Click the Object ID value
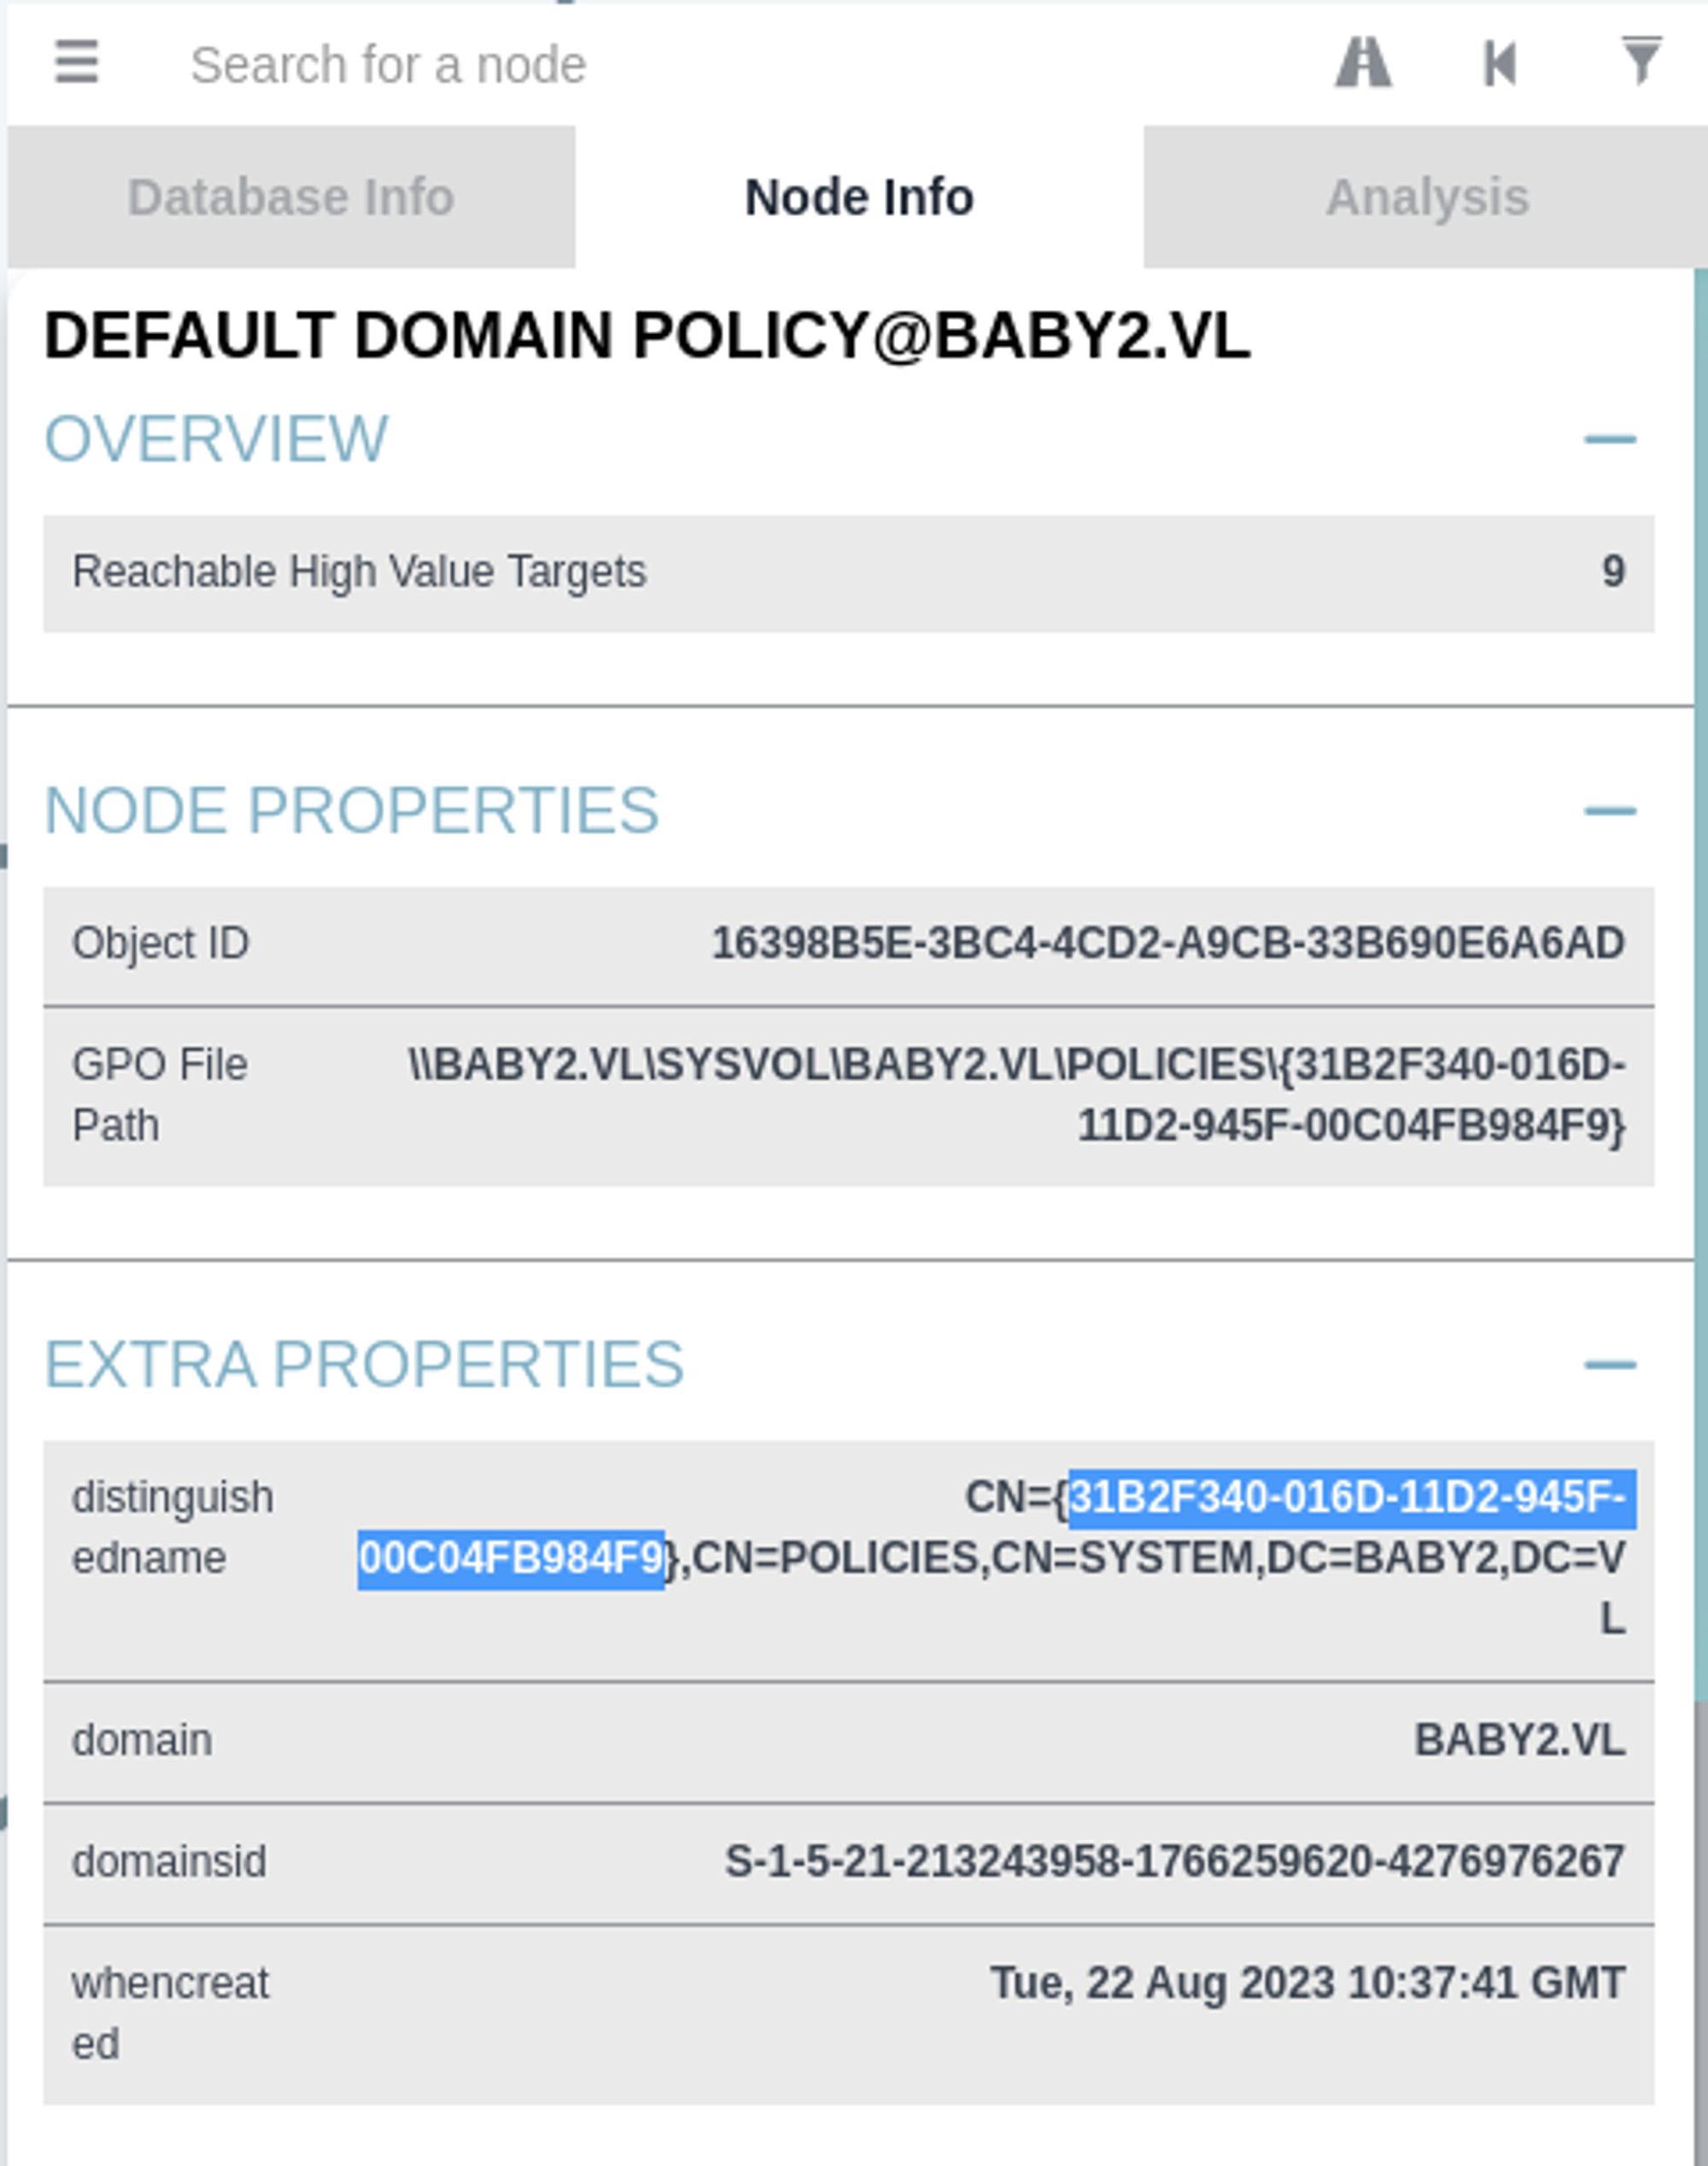 click(x=1167, y=944)
